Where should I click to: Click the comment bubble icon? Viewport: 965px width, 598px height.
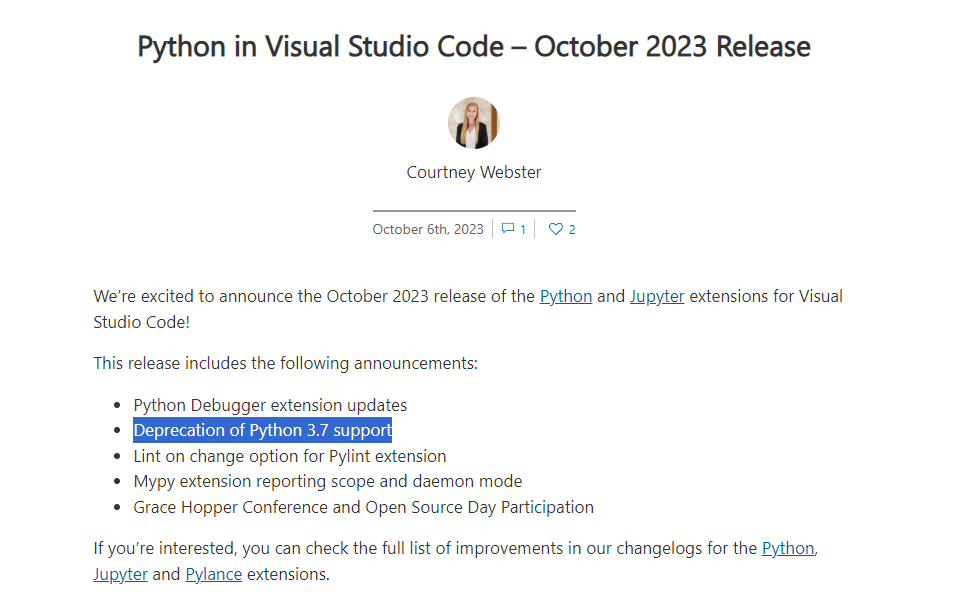[x=508, y=229]
